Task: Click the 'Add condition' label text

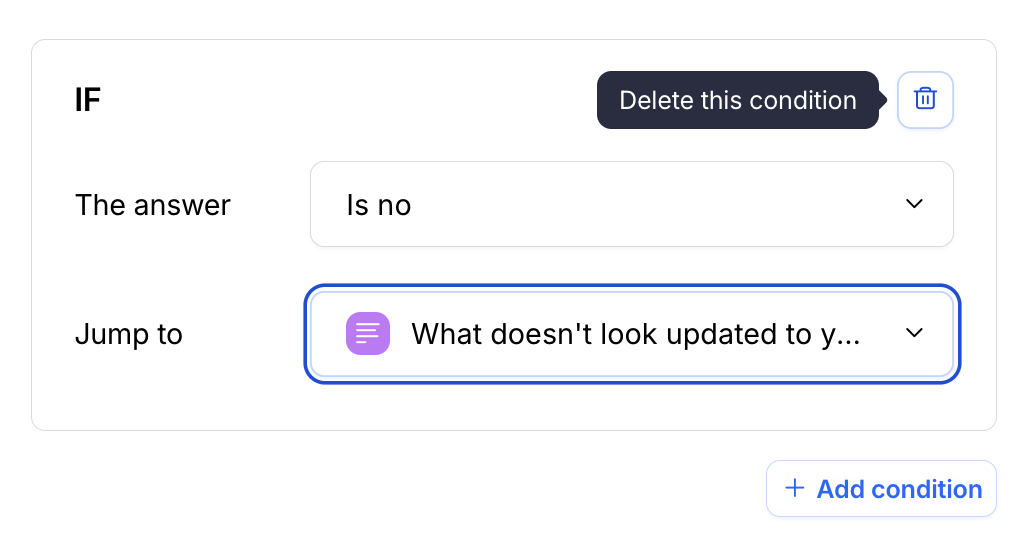Action: 899,489
